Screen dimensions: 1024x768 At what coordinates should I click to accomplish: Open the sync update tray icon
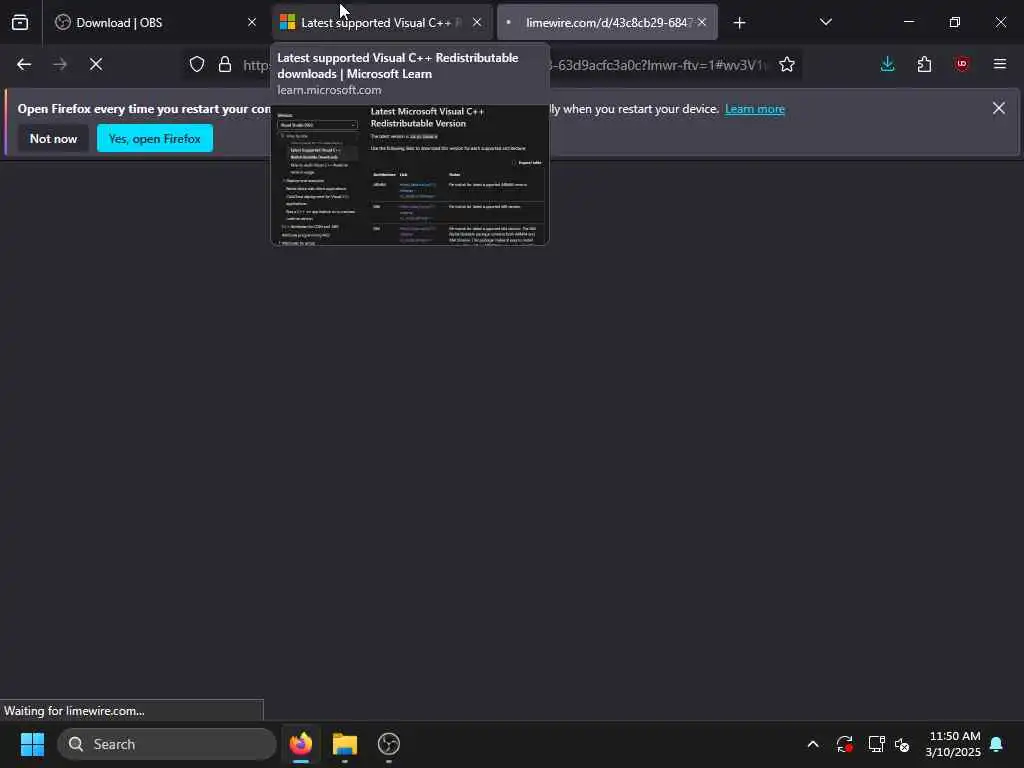pyautogui.click(x=844, y=744)
